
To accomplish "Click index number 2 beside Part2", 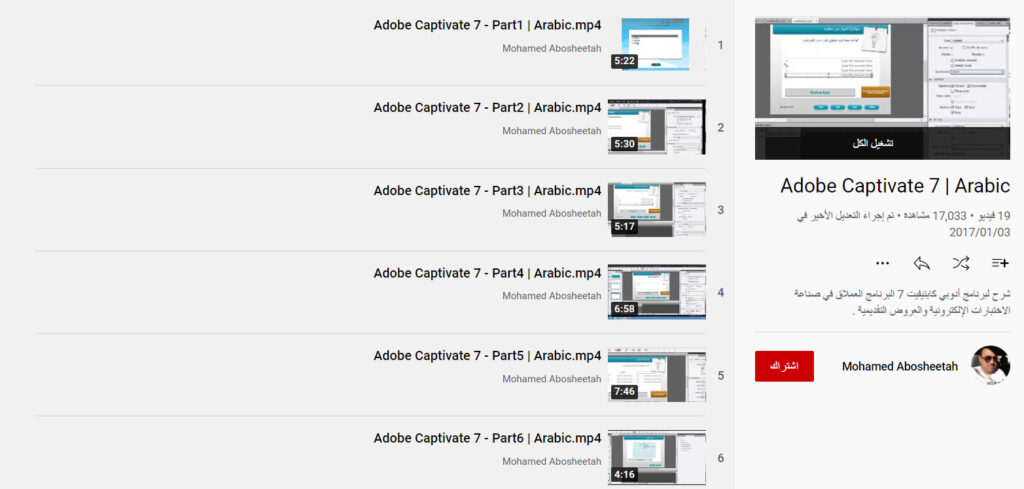I will [720, 128].
